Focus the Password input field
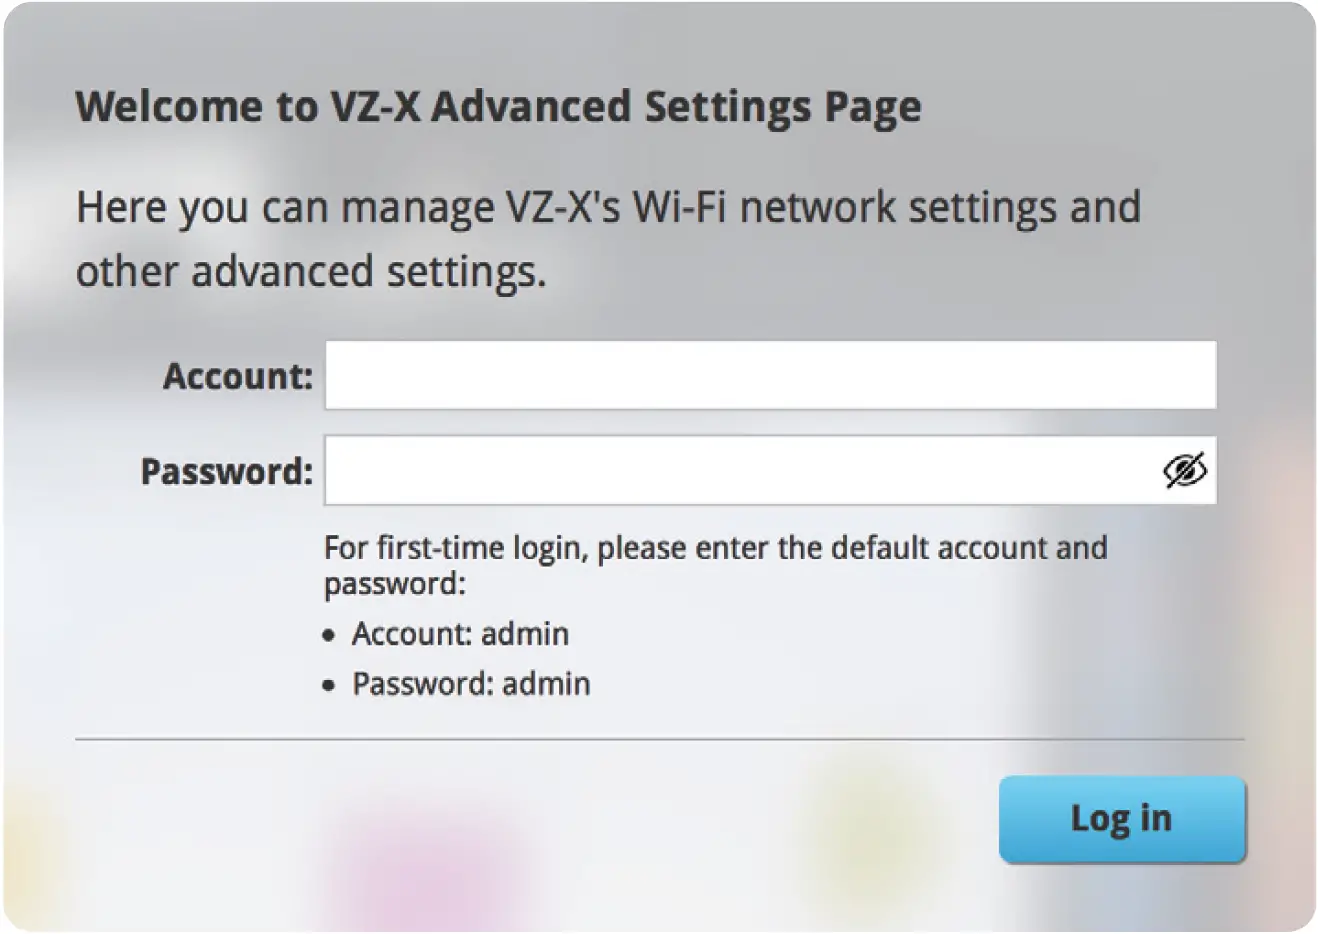Image resolution: width=1318 pixels, height=934 pixels. coord(740,470)
